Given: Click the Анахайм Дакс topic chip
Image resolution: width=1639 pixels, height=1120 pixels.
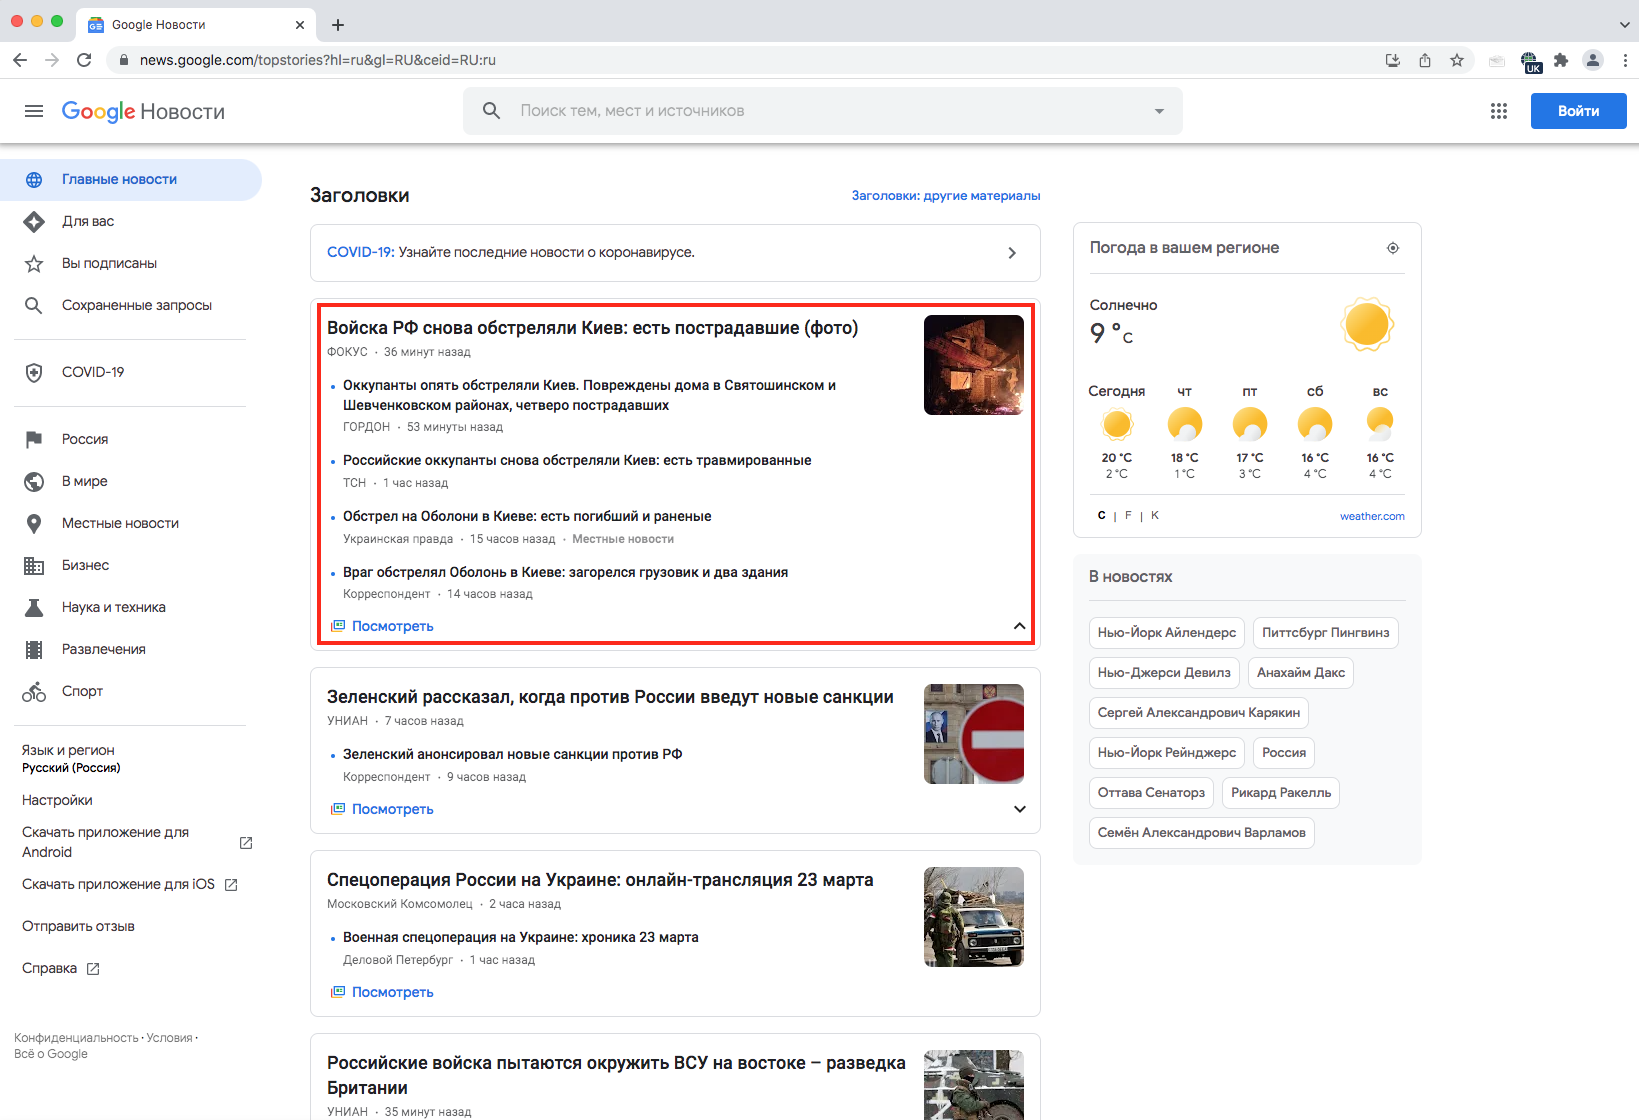Looking at the screenshot, I should pyautogui.click(x=1300, y=673).
